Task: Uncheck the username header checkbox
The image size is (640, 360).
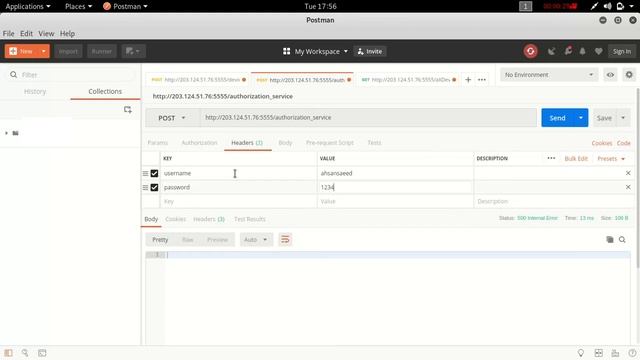Action: tap(154, 173)
